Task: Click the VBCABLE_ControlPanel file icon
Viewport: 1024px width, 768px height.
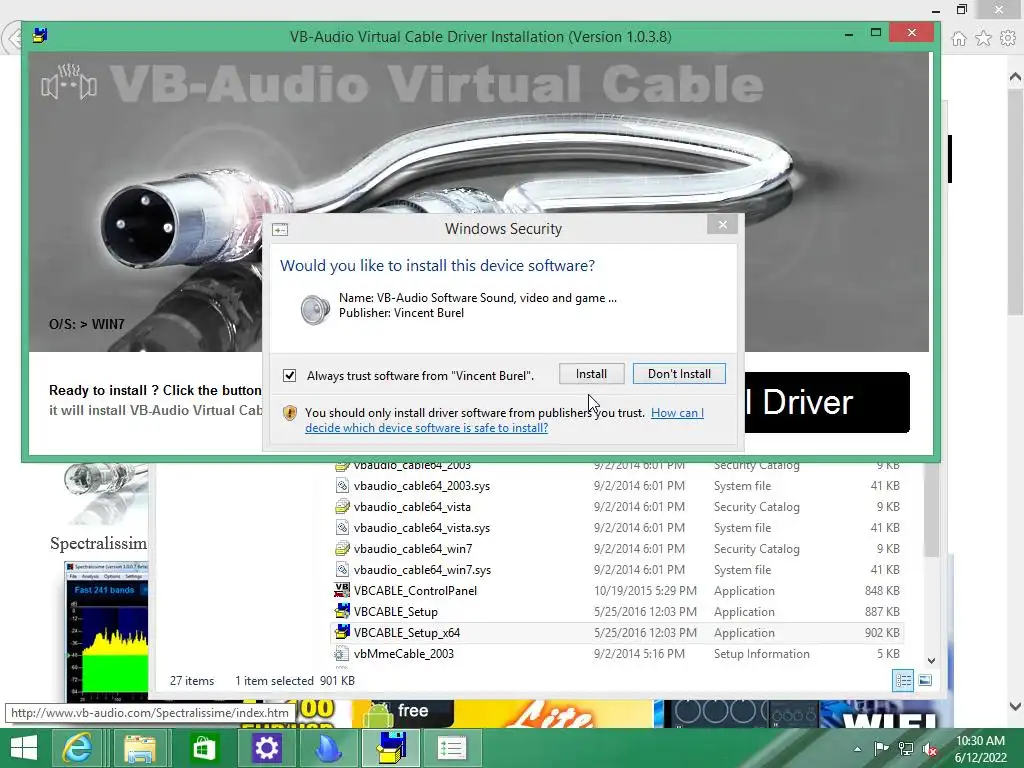Action: coord(342,590)
